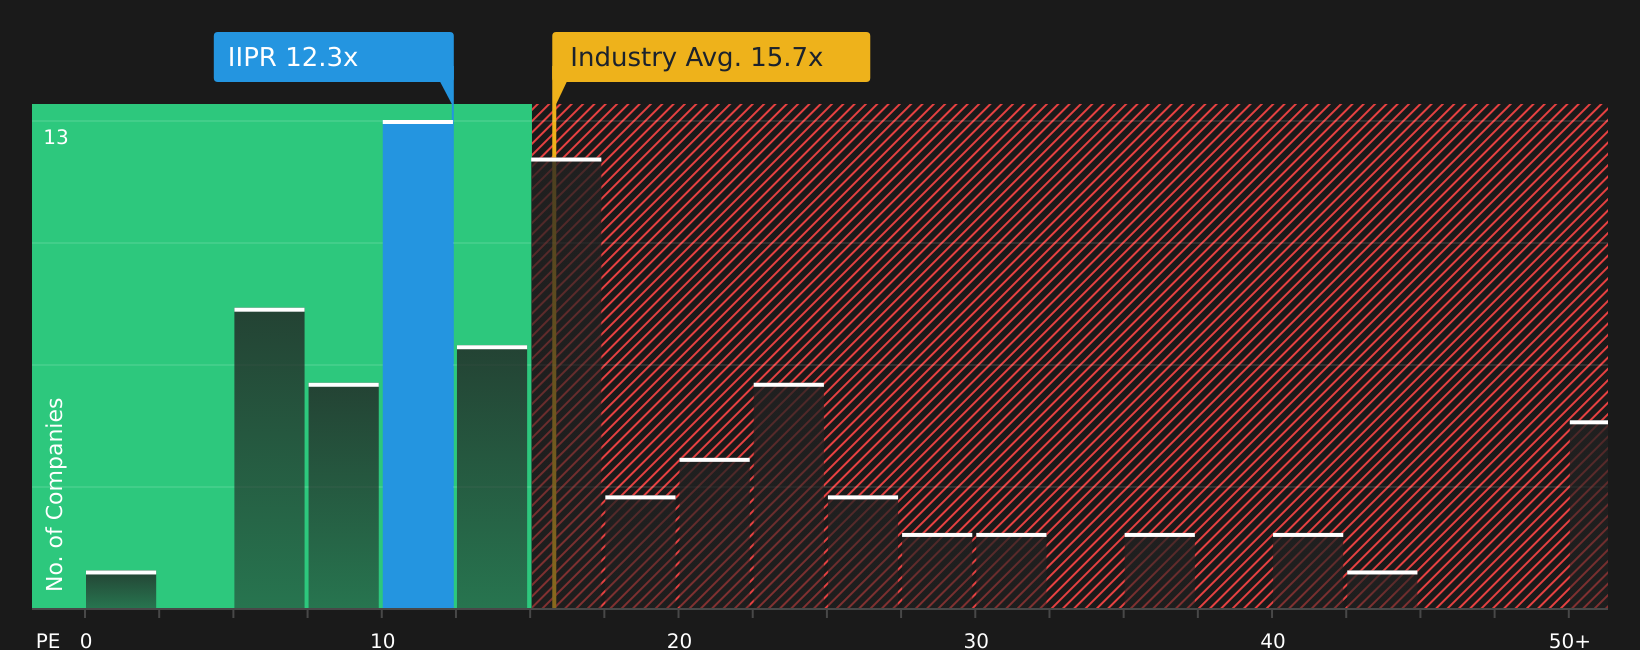Click the '0' x-axis tick label

[x=86, y=641]
